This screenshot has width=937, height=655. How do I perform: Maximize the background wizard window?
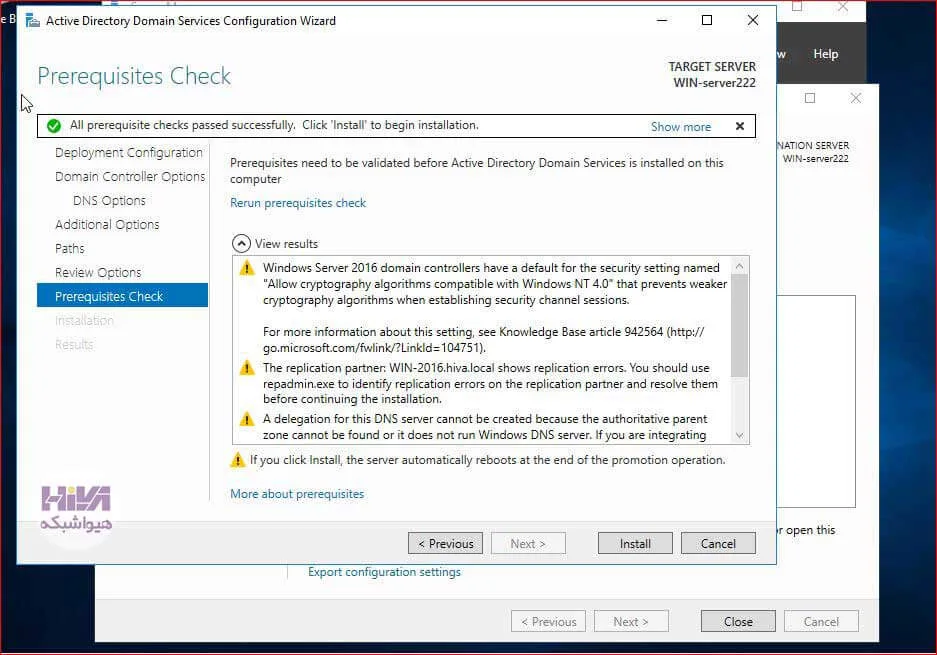[x=810, y=98]
